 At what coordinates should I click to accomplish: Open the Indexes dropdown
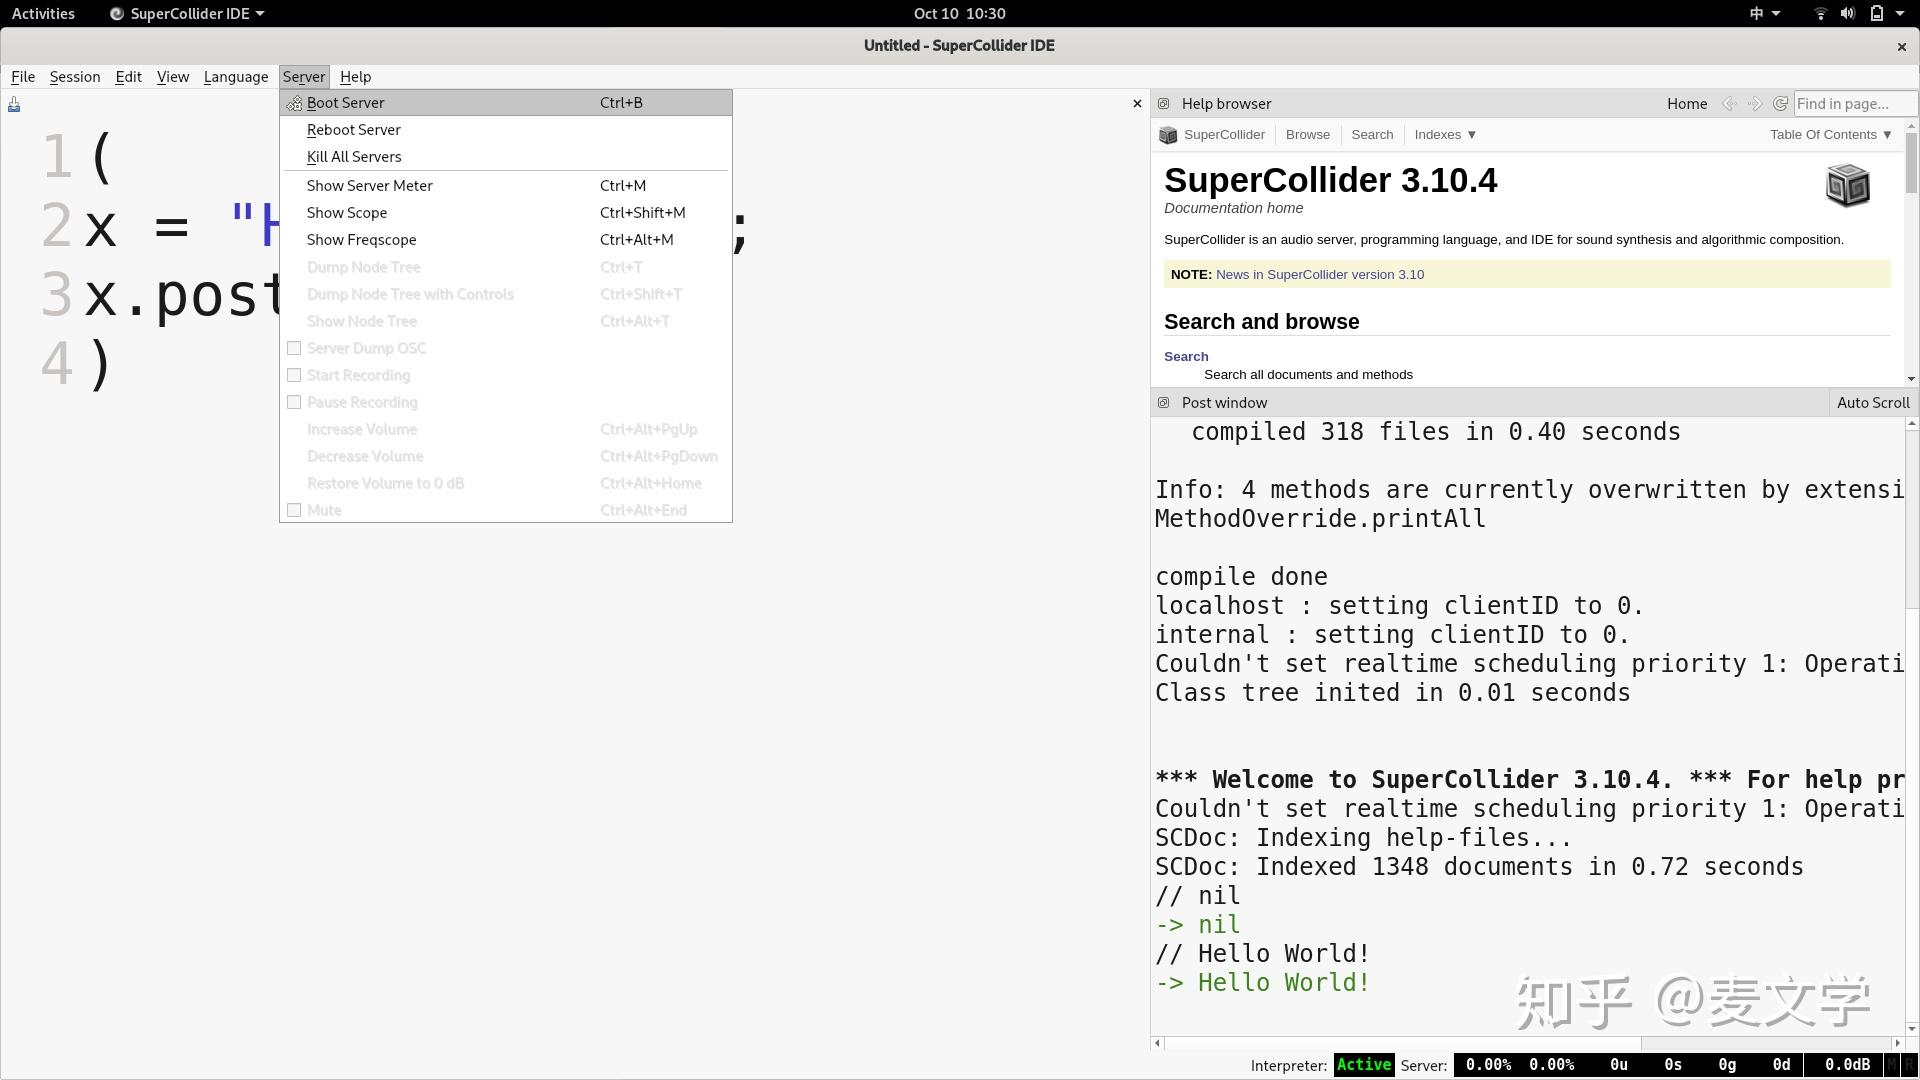pyautogui.click(x=1443, y=134)
